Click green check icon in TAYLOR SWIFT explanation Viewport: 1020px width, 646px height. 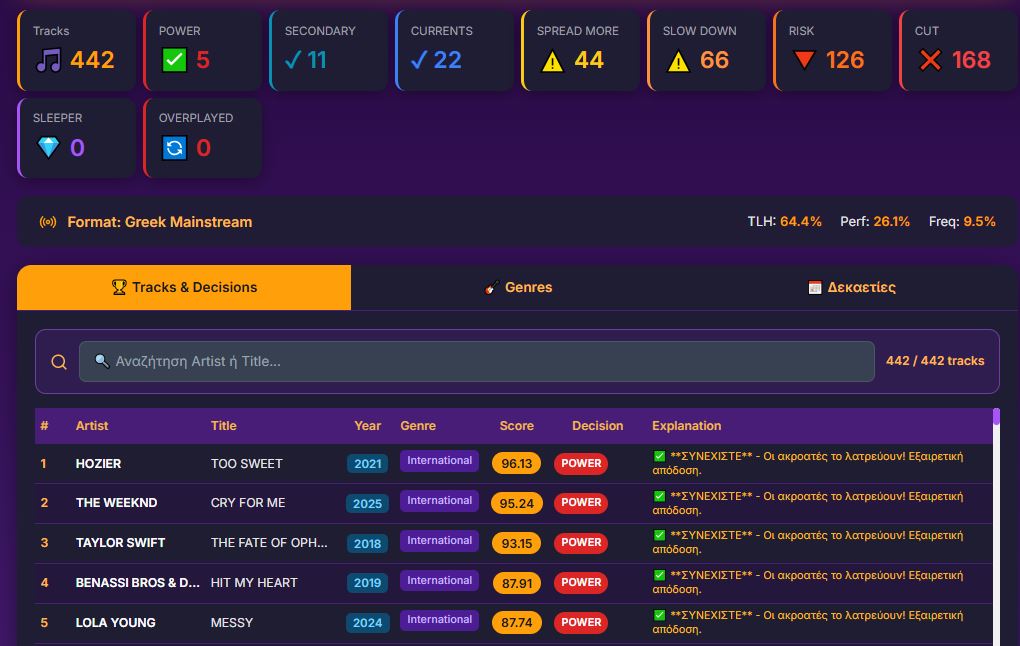[659, 535]
